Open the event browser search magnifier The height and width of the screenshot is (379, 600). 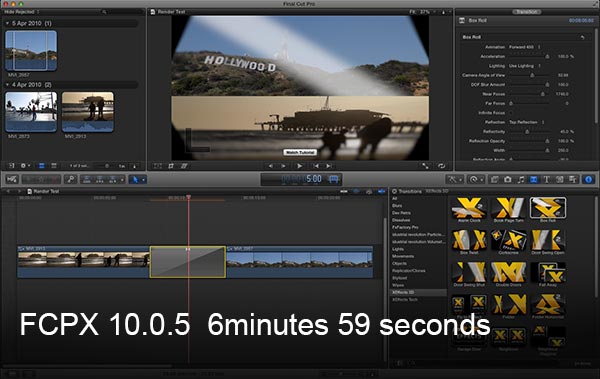(104, 12)
